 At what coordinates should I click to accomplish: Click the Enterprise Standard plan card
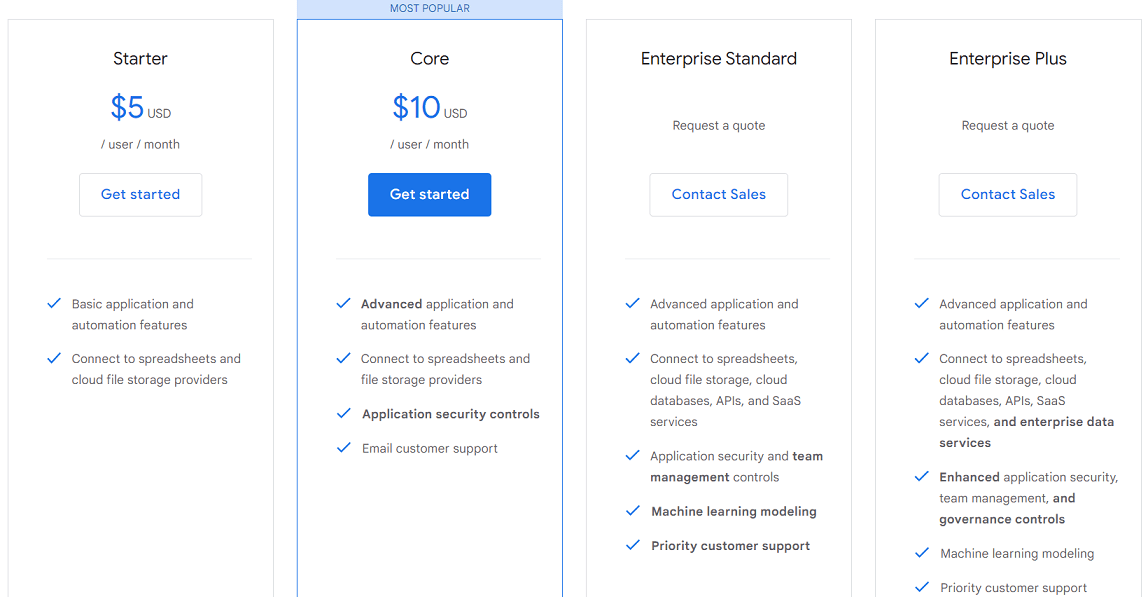(x=718, y=300)
